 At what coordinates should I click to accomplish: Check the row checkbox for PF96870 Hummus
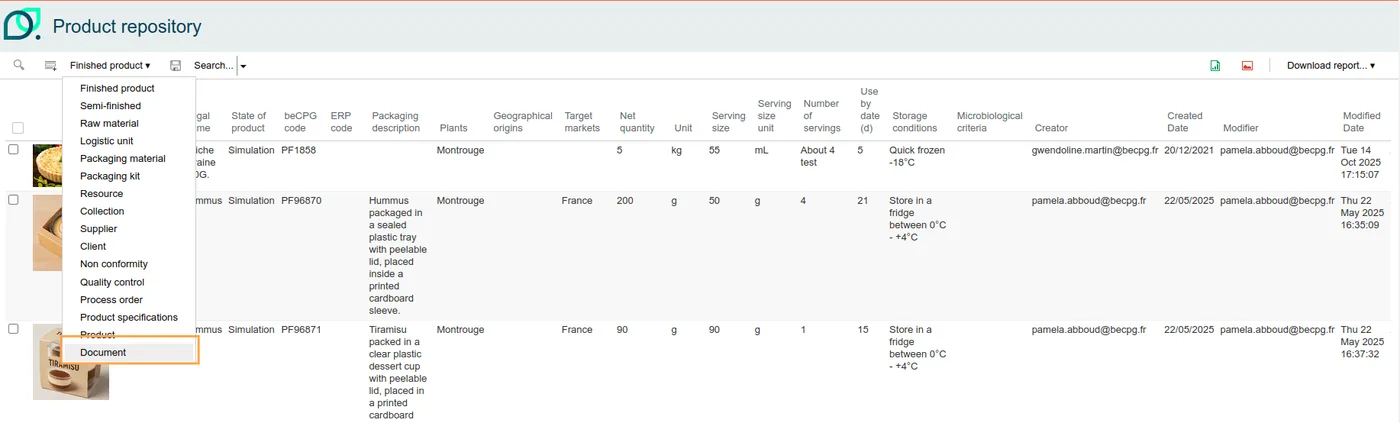click(x=13, y=200)
